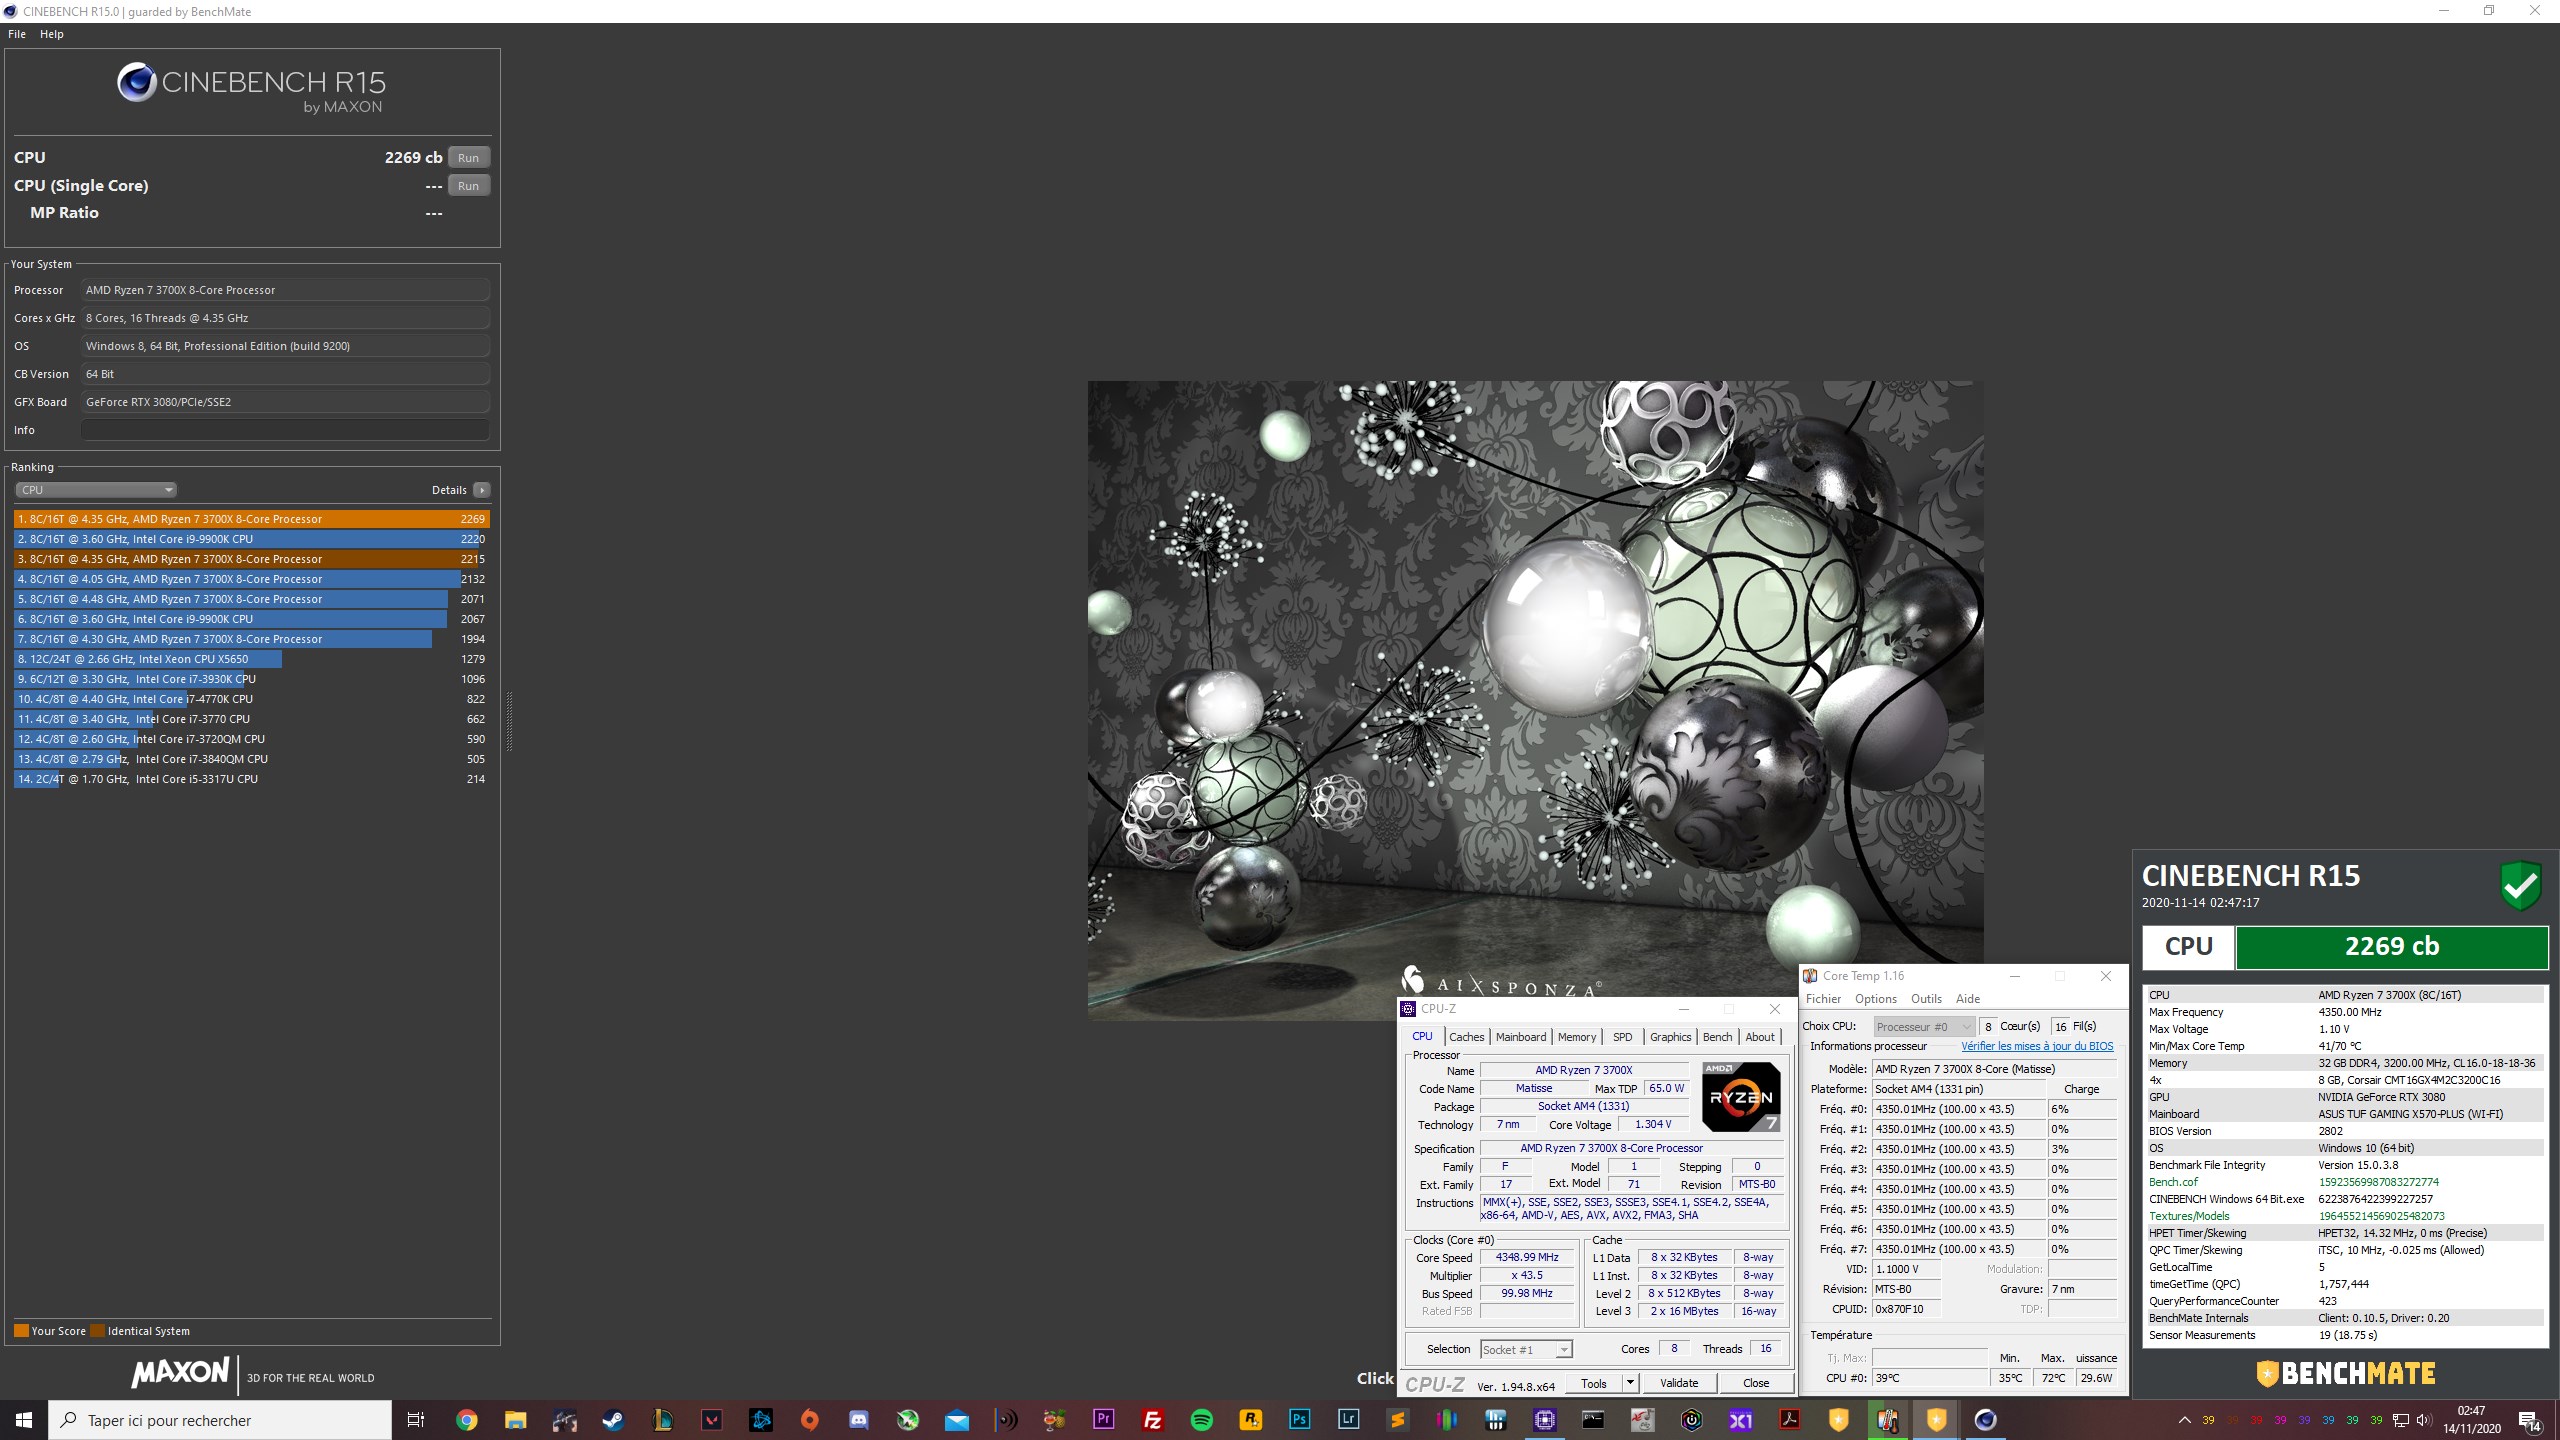Image resolution: width=2560 pixels, height=1440 pixels.
Task: Click the CPU-Z Tools button
Action: [1594, 1383]
